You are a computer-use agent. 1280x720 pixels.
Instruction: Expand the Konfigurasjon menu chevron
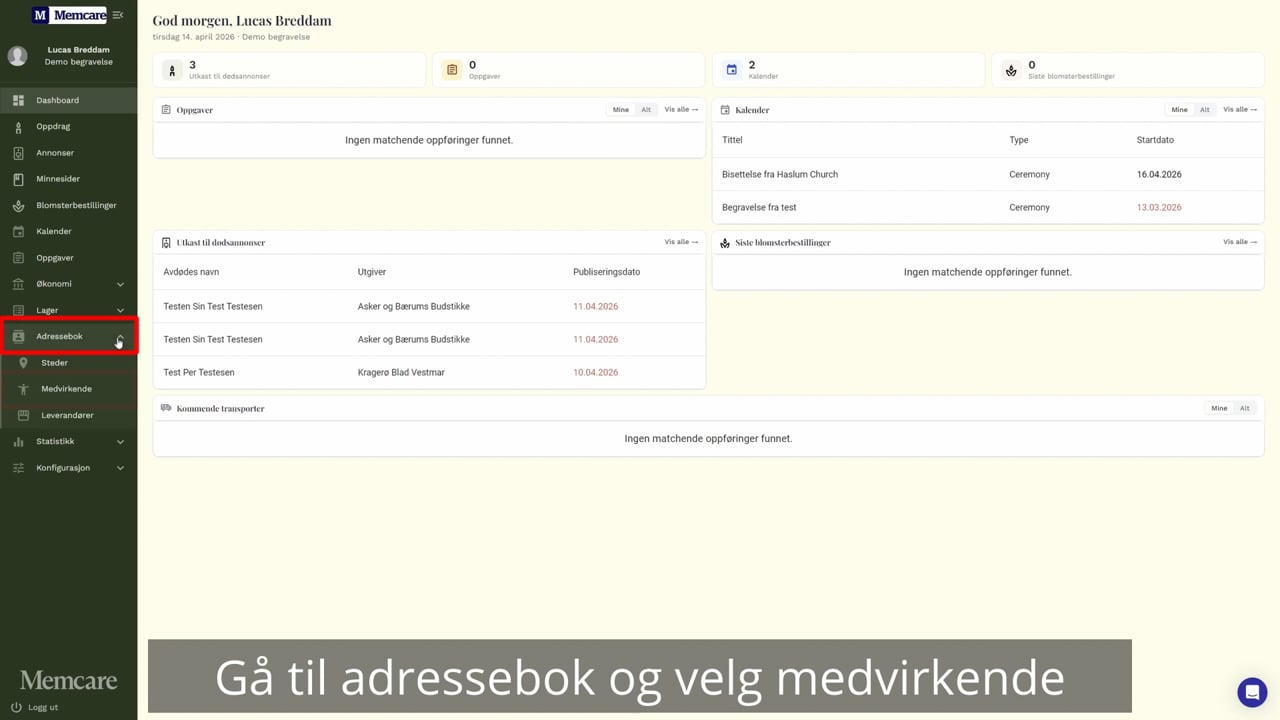[120, 468]
